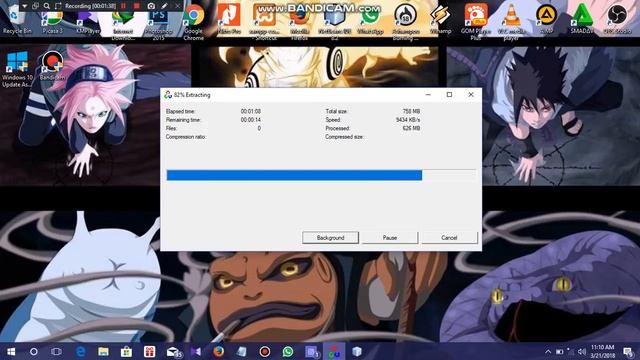Screen dimensions: 640x360
Task: Open the Windows Start menu
Action: (x=11, y=351)
